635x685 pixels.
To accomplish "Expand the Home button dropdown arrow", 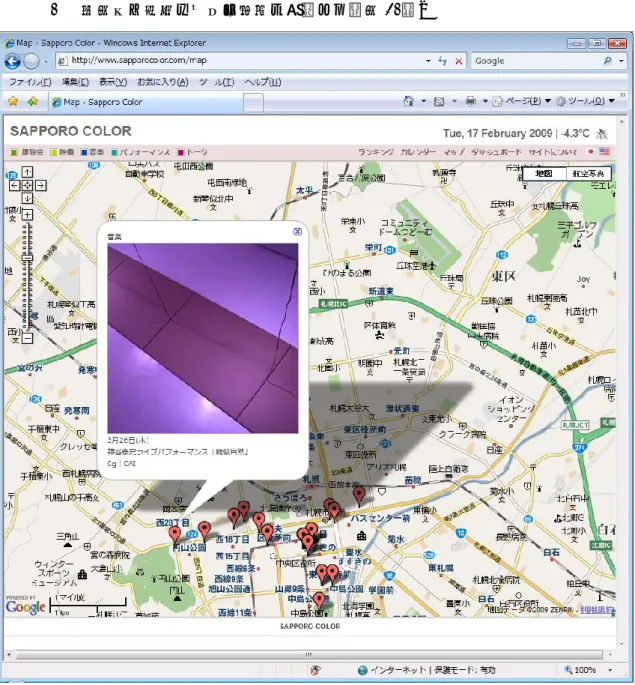I will (x=423, y=101).
